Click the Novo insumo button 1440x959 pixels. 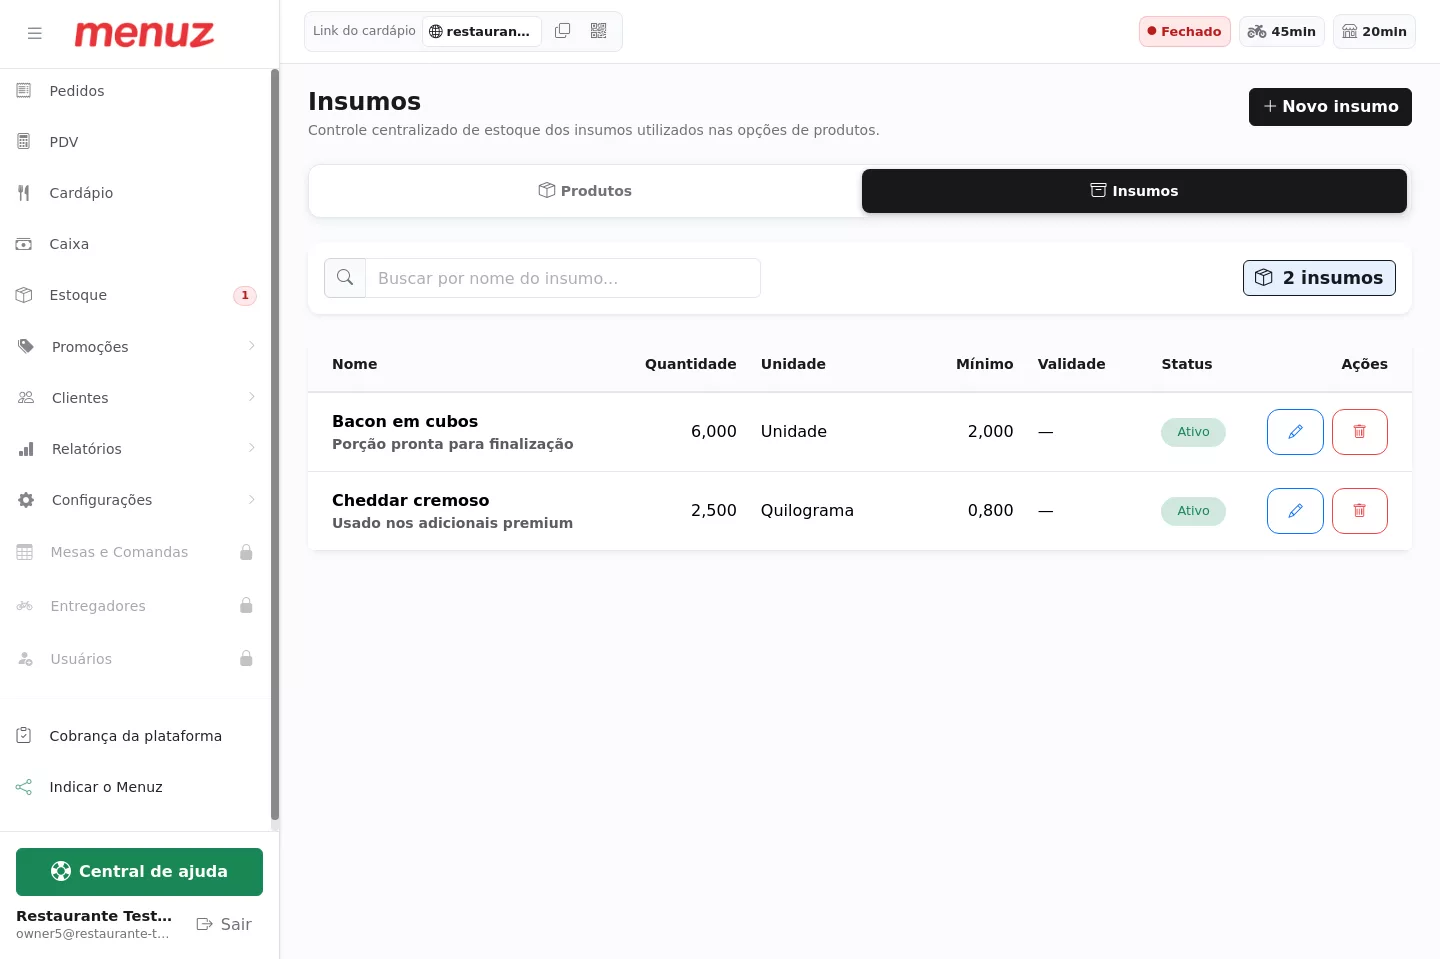click(x=1330, y=107)
